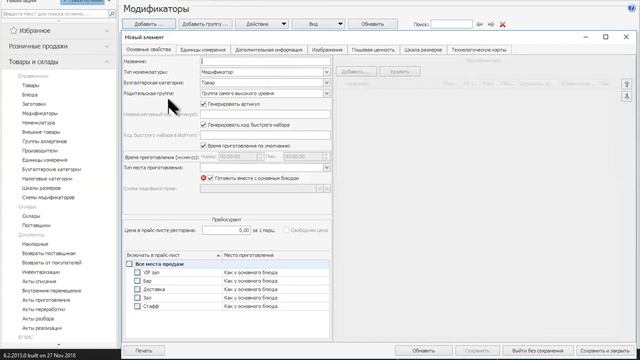
Task: Click Сохранить и закрыть button
Action: pos(605,351)
